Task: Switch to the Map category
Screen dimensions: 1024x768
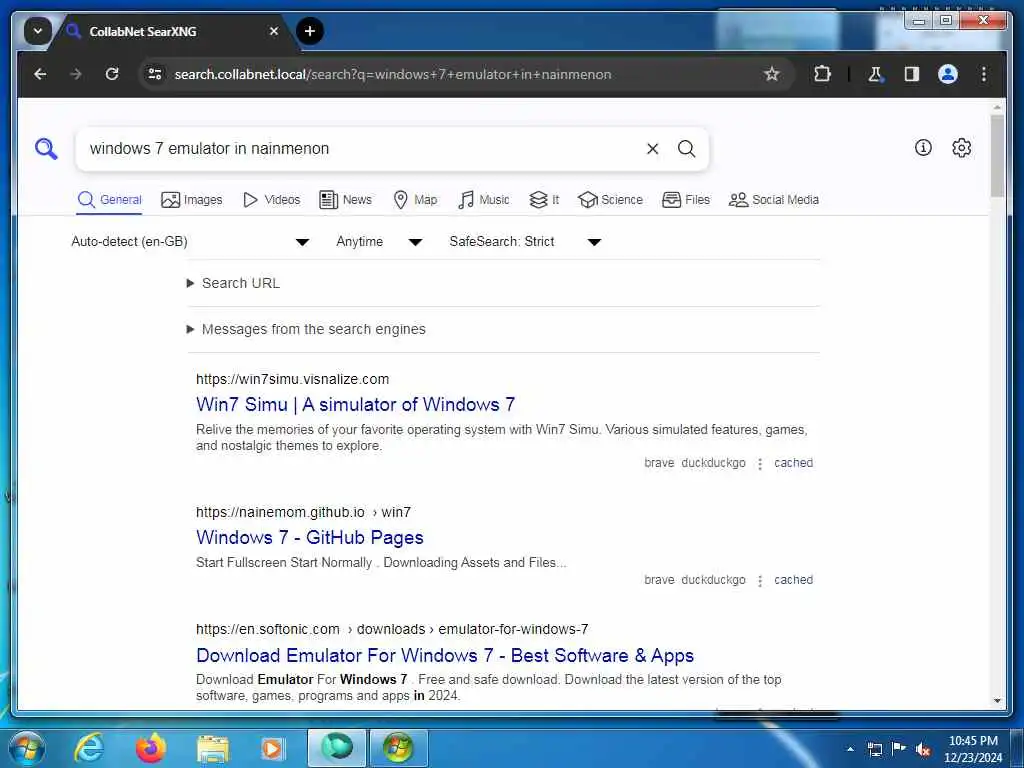Action: click(x=415, y=200)
